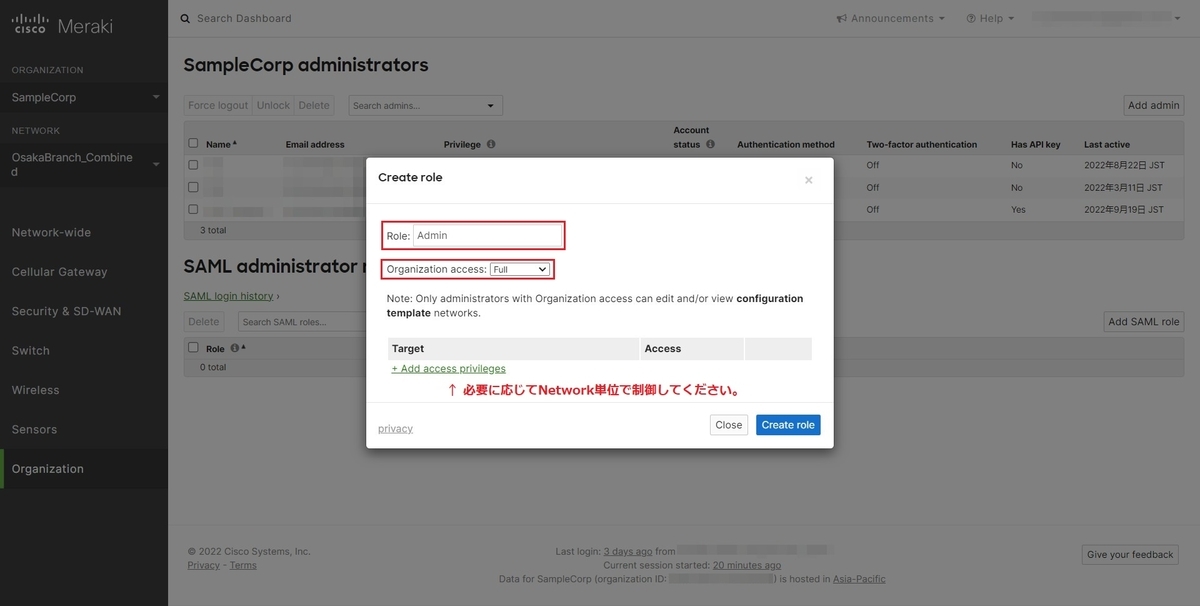This screenshot has height=606, width=1200.
Task: Click the search magnifier icon
Action: click(185, 18)
